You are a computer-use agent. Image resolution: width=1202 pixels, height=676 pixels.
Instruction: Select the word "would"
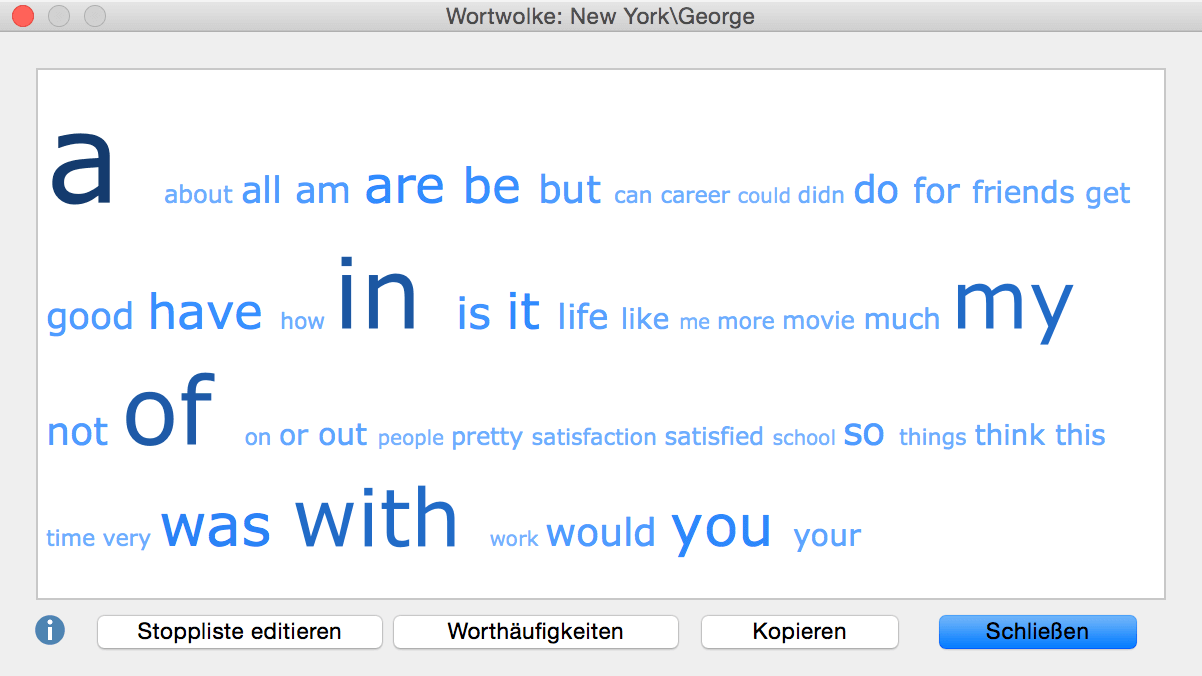point(601,531)
